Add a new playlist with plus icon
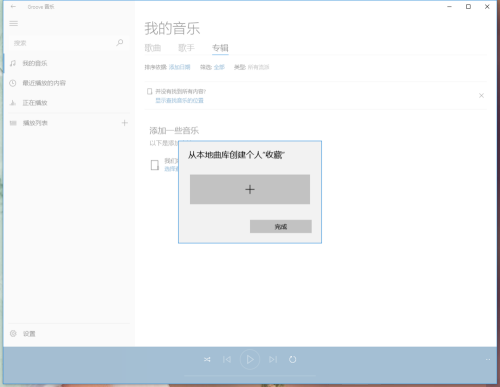Image resolution: width=500 pixels, height=387 pixels. 125,123
